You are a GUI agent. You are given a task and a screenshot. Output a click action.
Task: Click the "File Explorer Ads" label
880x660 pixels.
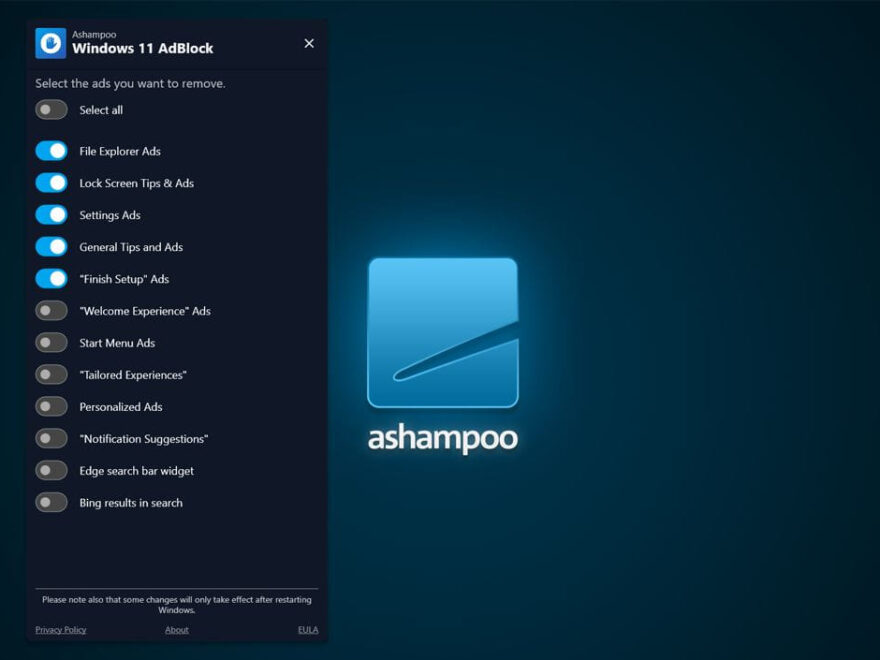click(120, 151)
